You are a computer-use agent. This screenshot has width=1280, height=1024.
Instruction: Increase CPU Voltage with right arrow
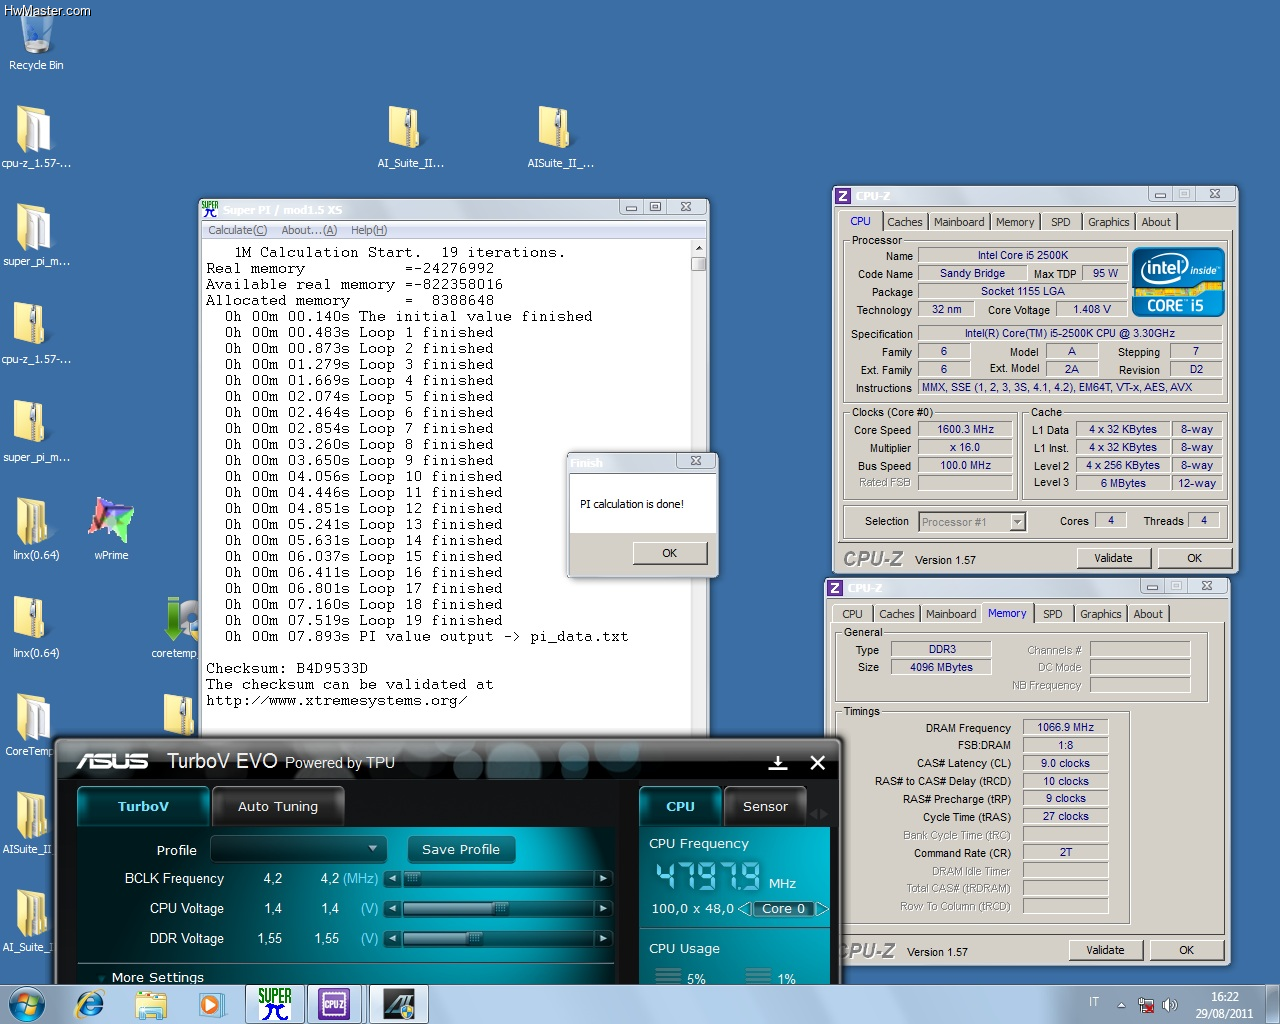[603, 909]
